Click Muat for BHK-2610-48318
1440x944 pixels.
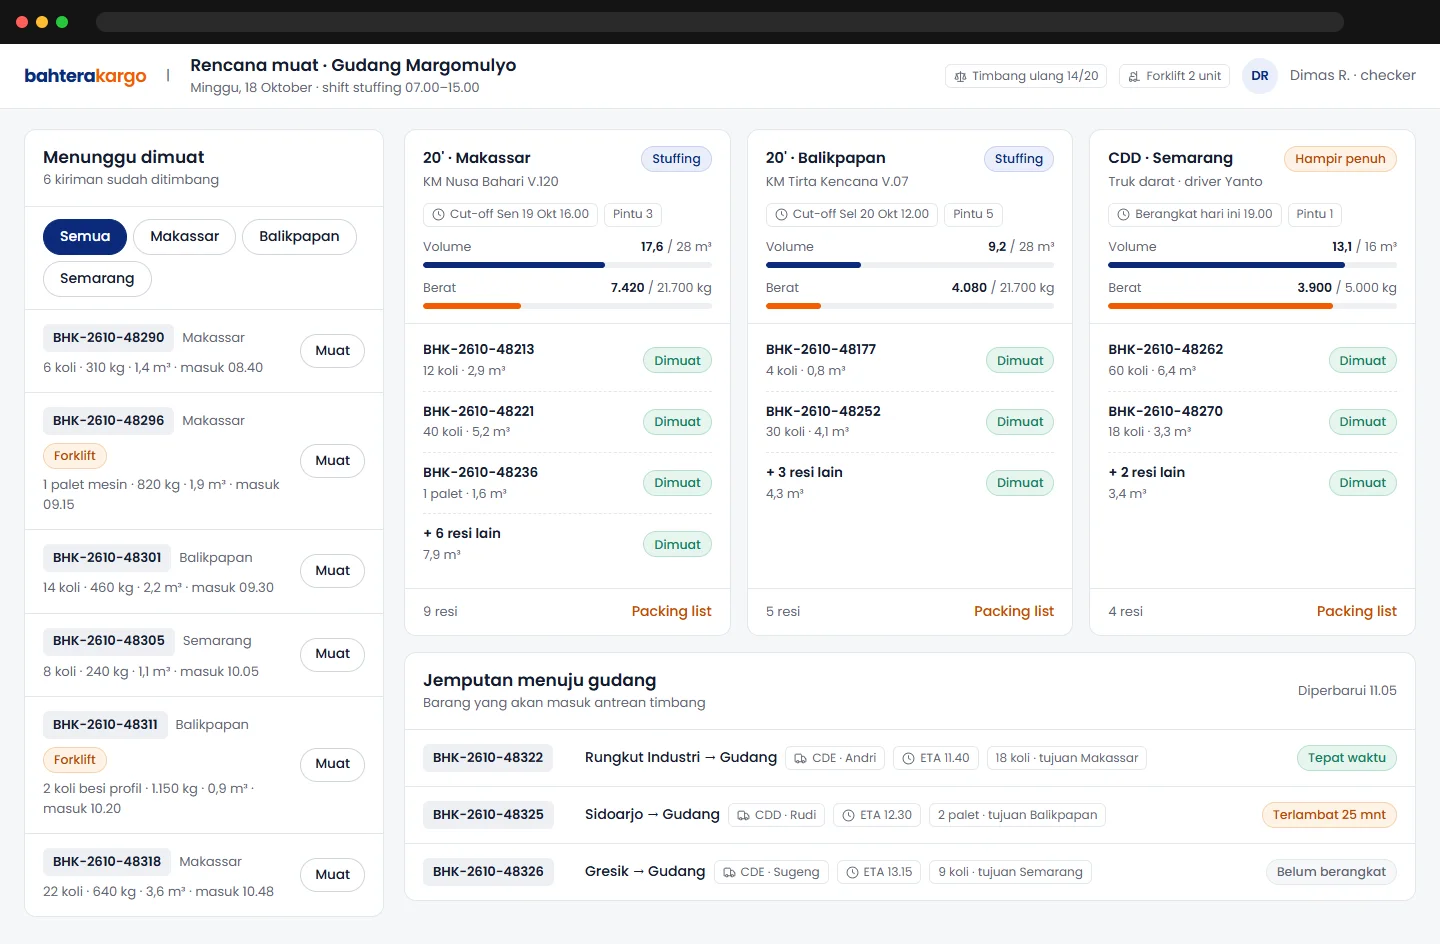point(333,875)
